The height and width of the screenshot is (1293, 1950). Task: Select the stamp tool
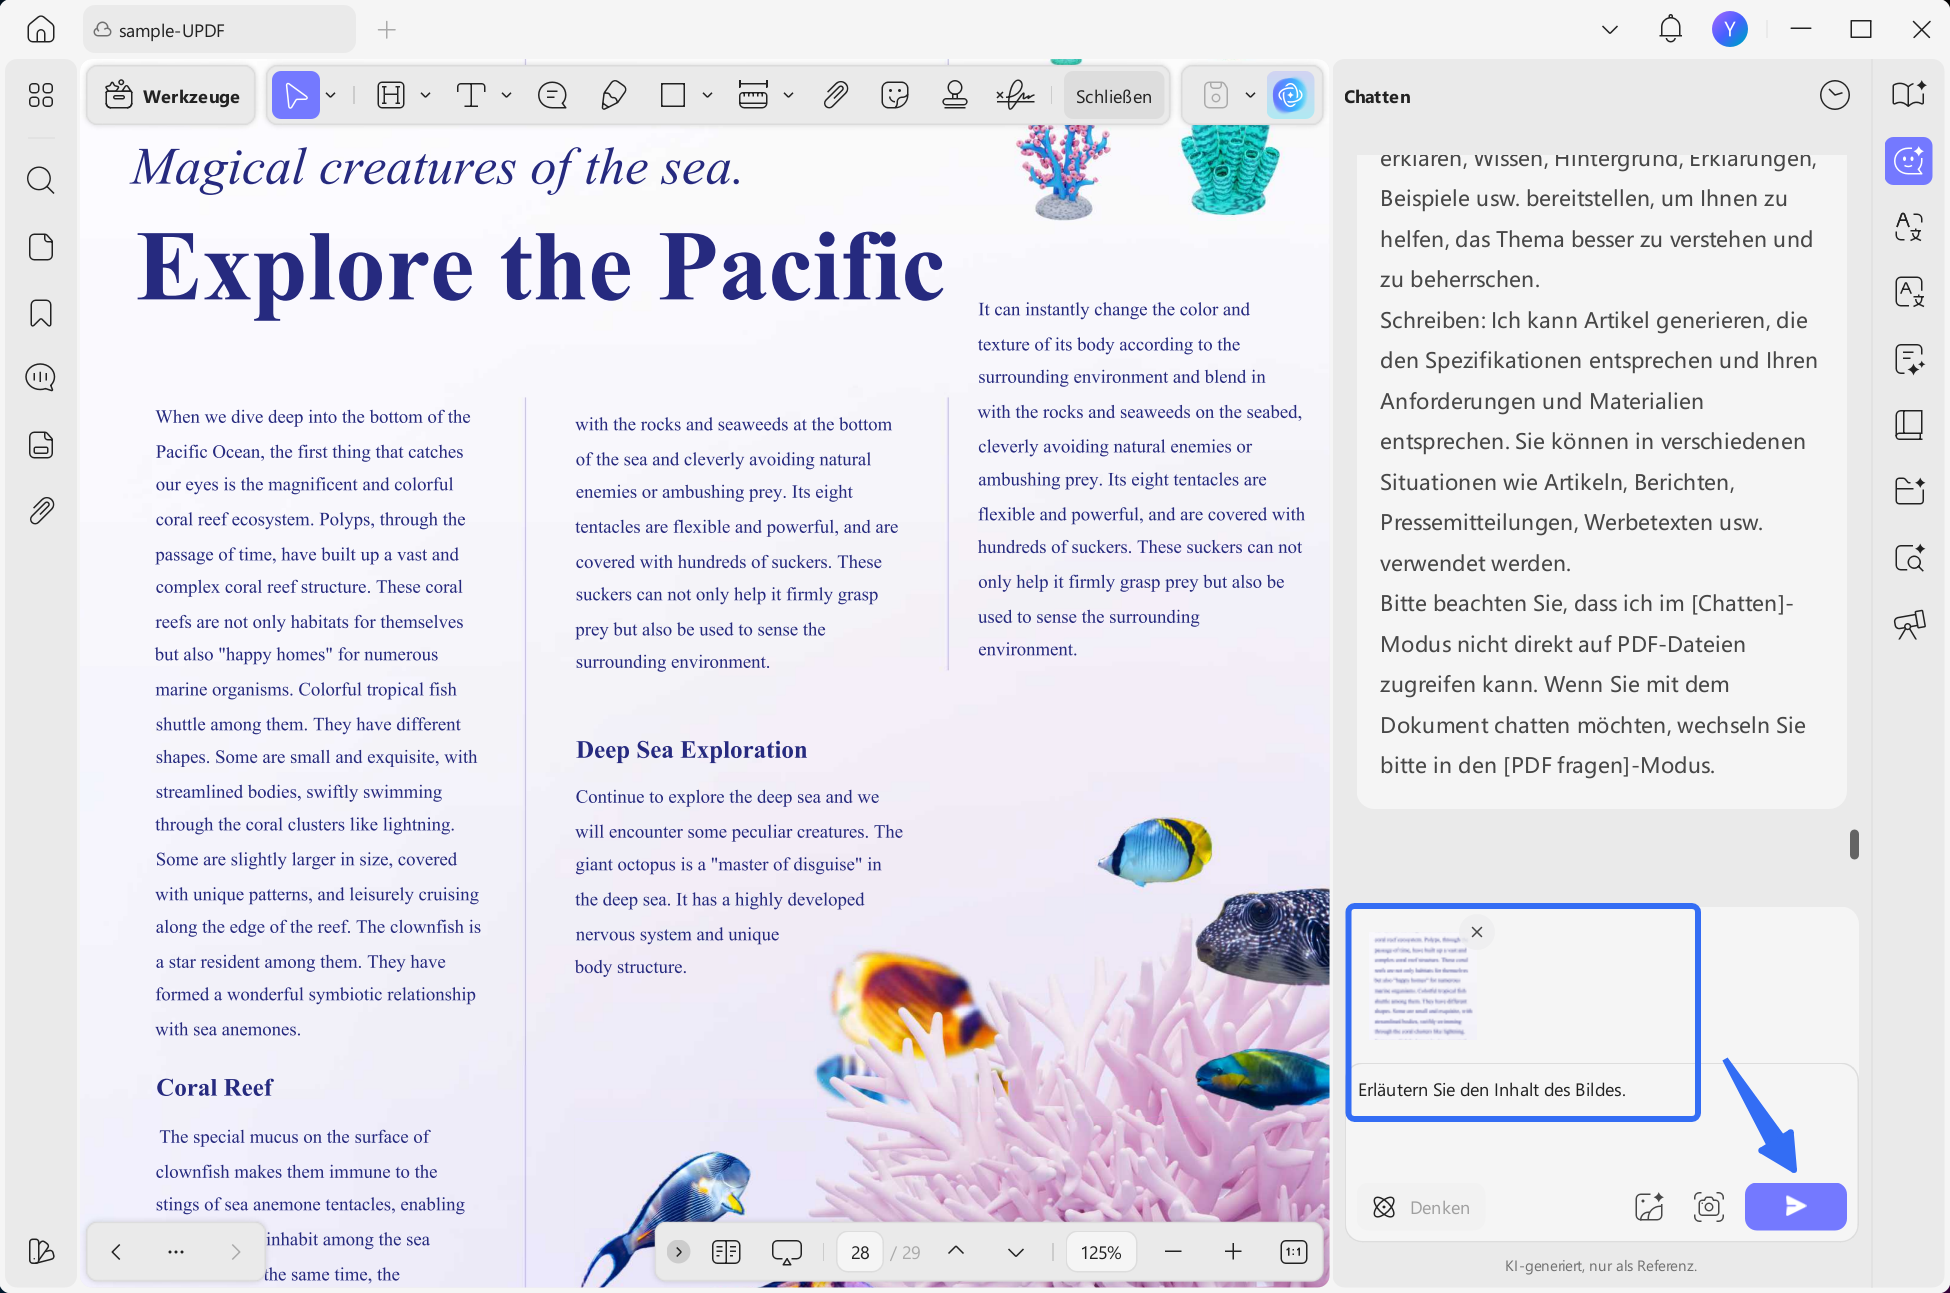[x=955, y=96]
